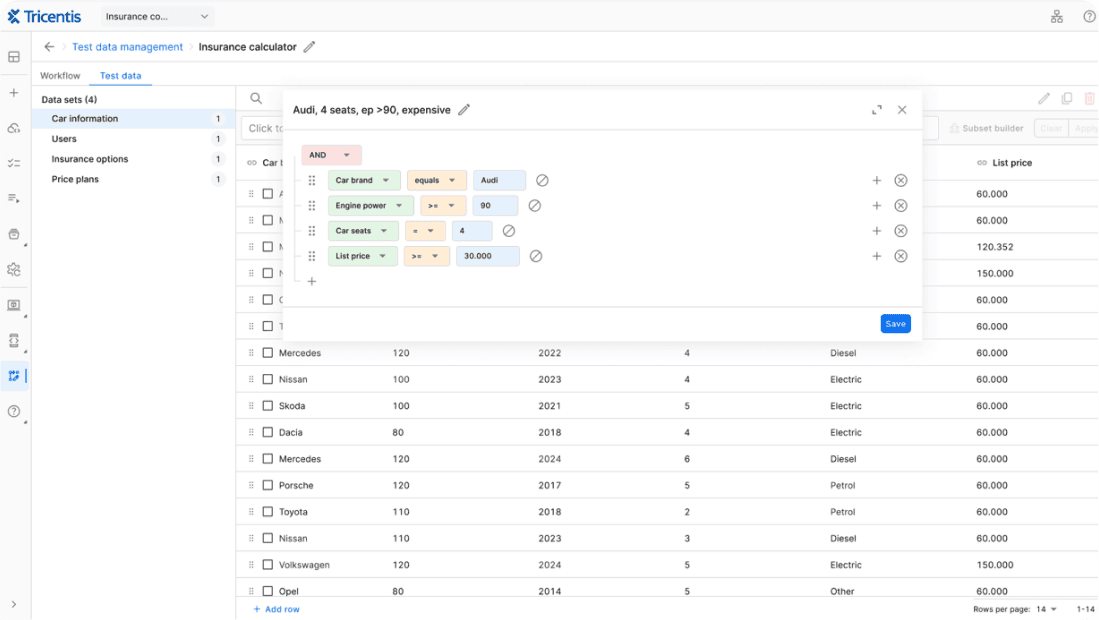Image resolution: width=1099 pixels, height=620 pixels.
Task: Open the AND logical operator dropdown
Action: tap(331, 155)
